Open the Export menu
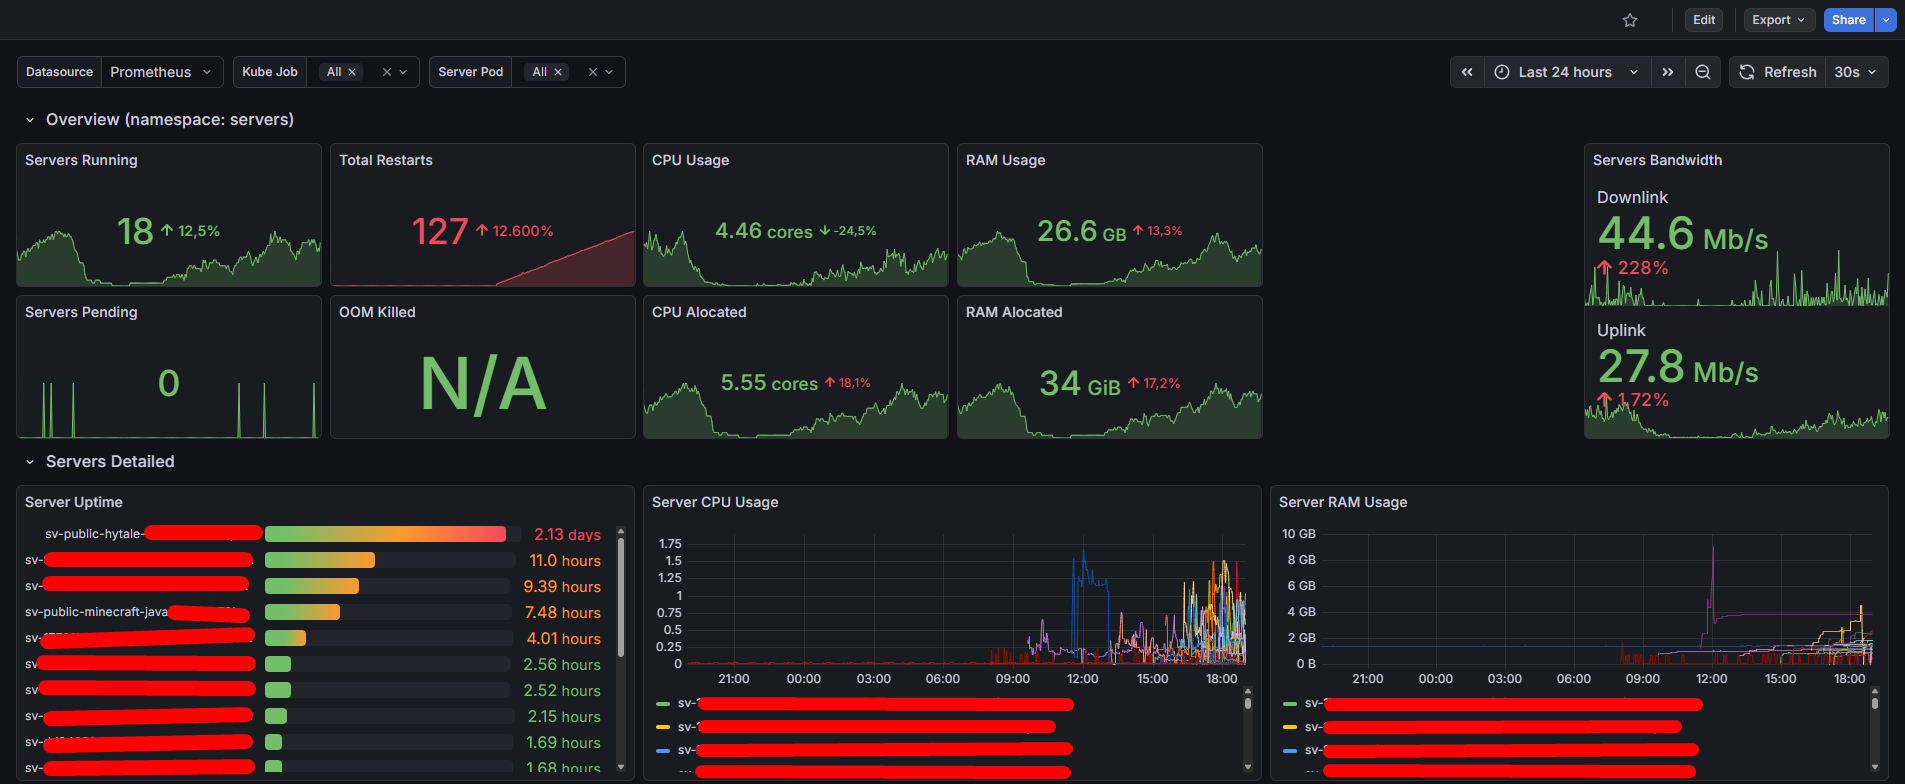1905x784 pixels. point(1778,20)
